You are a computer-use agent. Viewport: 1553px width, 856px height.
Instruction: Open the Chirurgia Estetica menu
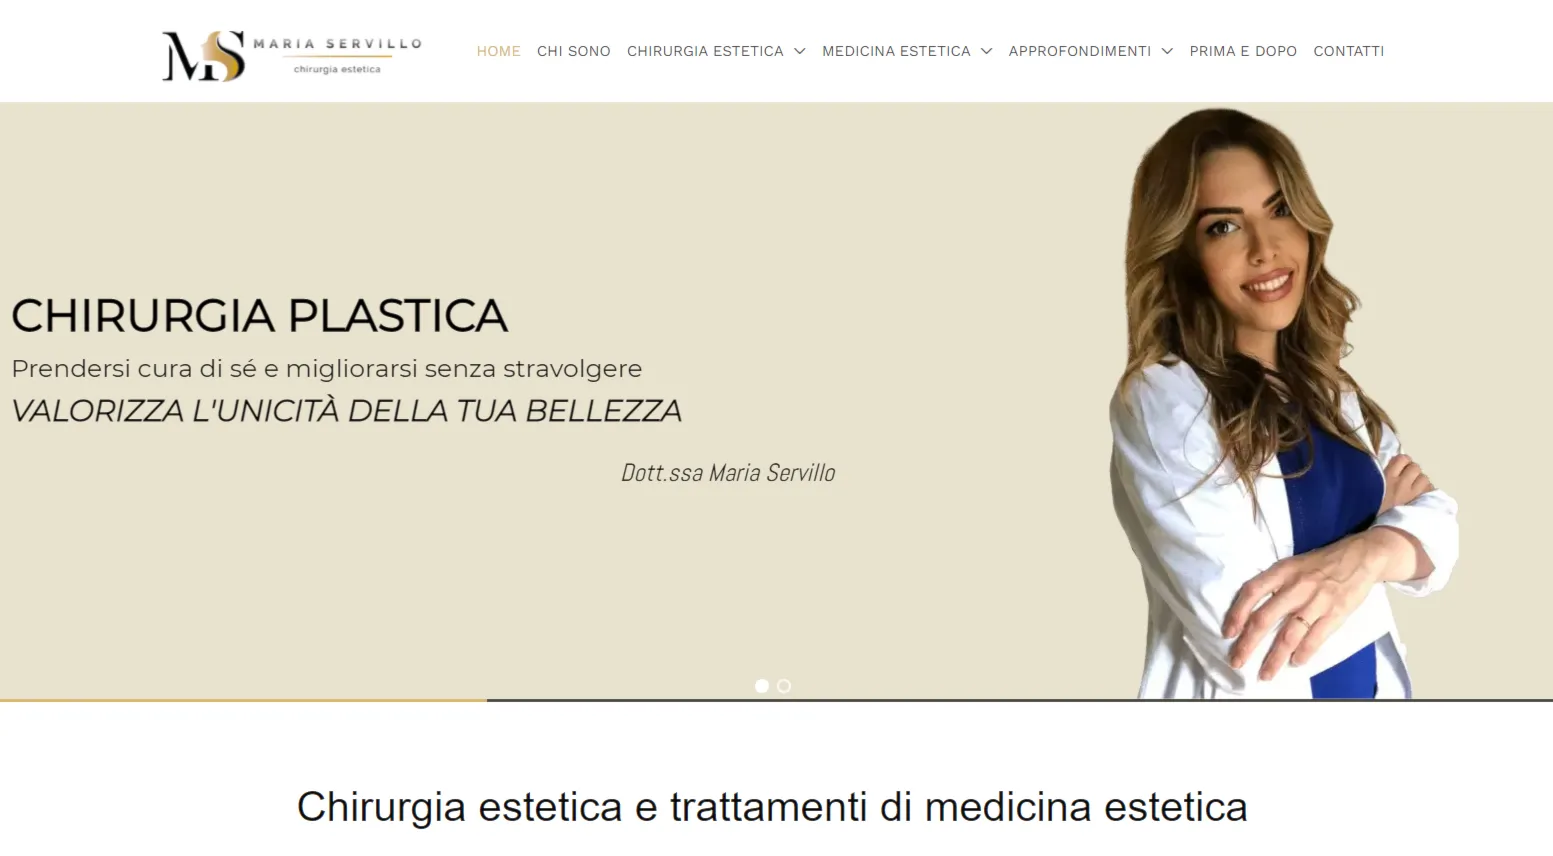click(x=705, y=51)
